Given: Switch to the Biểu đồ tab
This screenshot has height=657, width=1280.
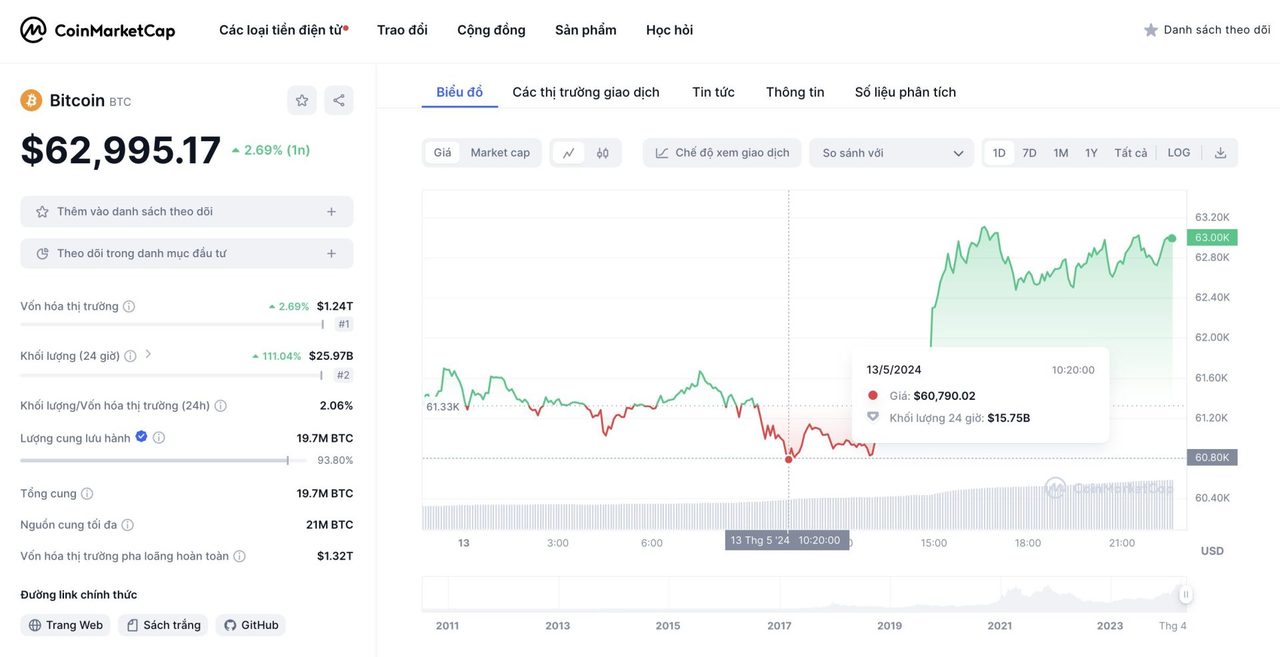Looking at the screenshot, I should point(460,92).
